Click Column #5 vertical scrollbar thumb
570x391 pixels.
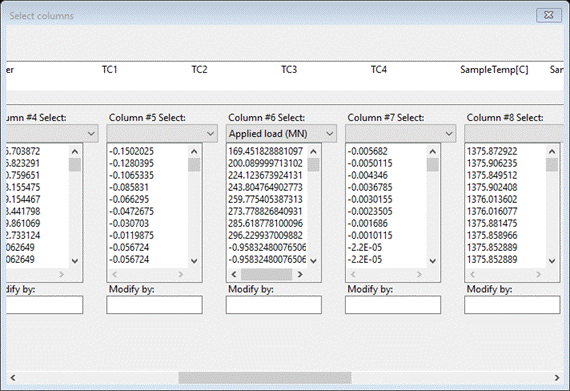click(194, 165)
